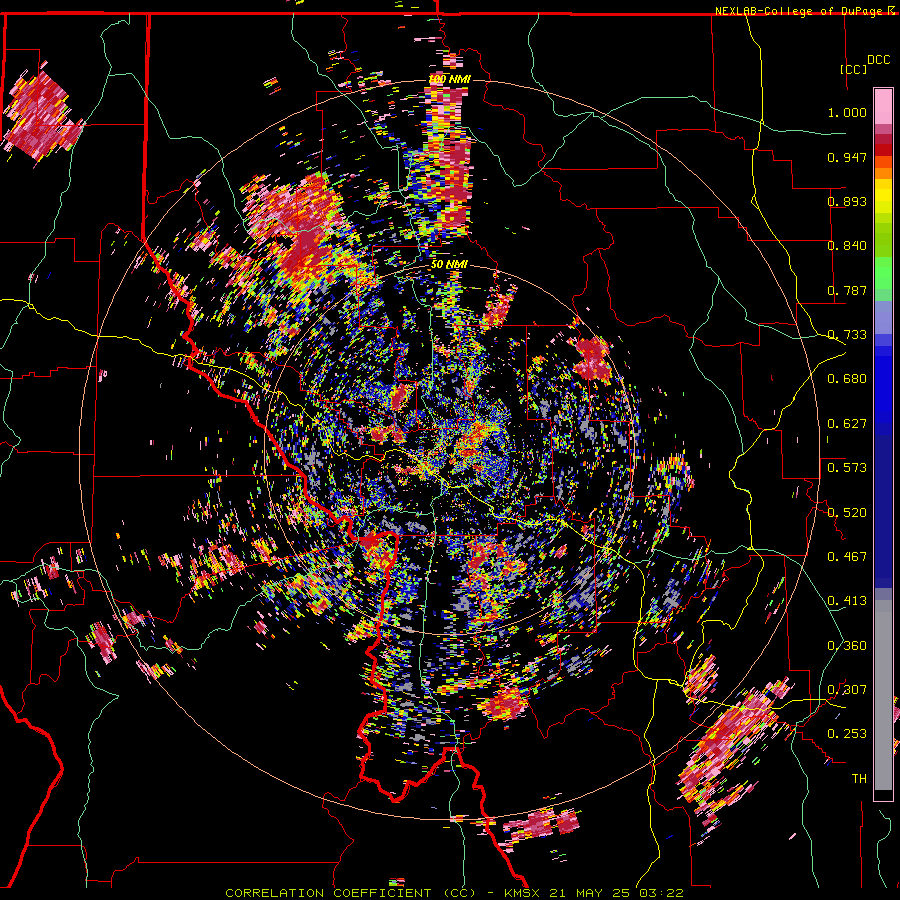
Task: Click the 0.733 value on the color scale
Action: 847,335
